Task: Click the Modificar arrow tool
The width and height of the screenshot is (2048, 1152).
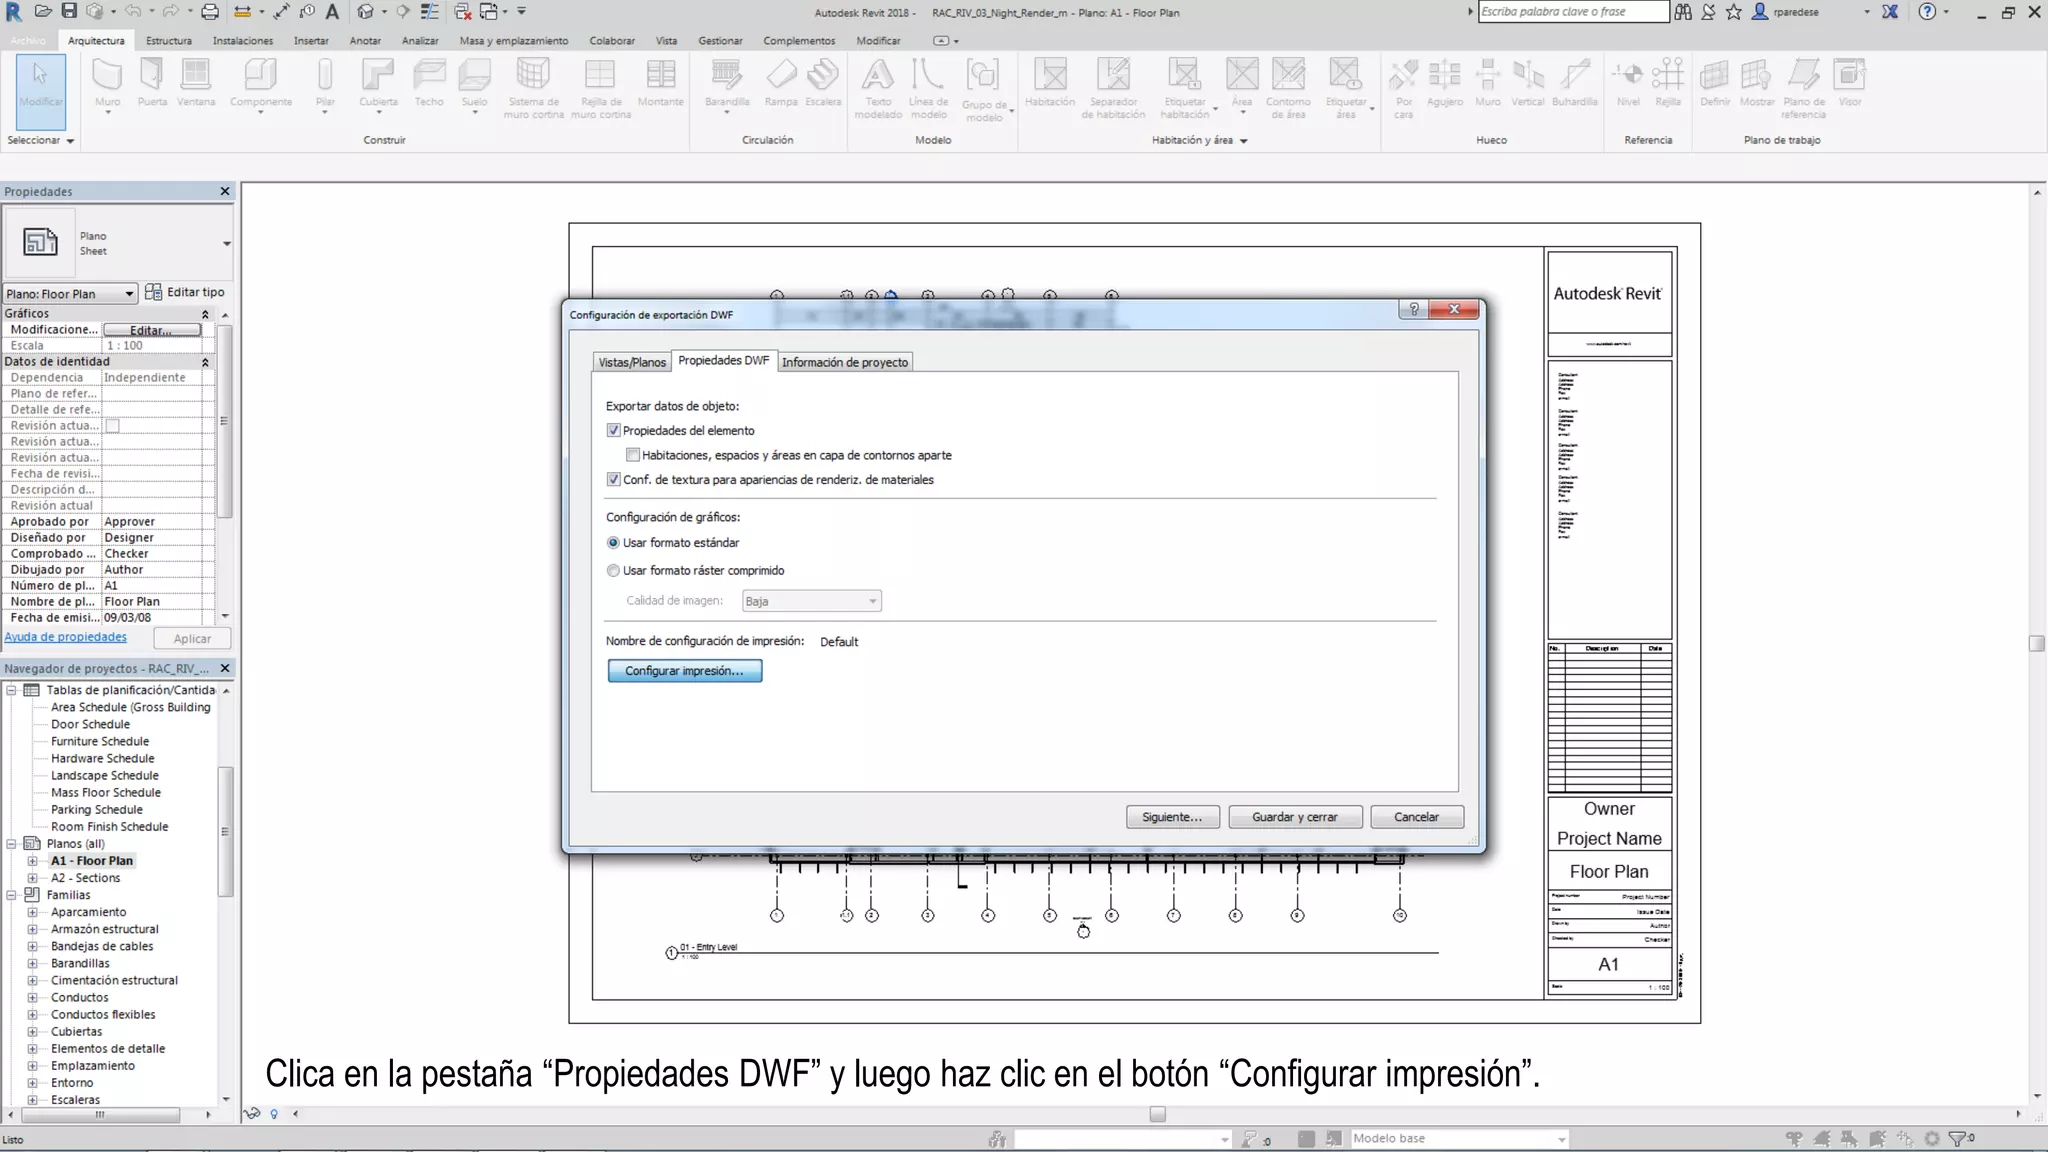Action: (41, 91)
